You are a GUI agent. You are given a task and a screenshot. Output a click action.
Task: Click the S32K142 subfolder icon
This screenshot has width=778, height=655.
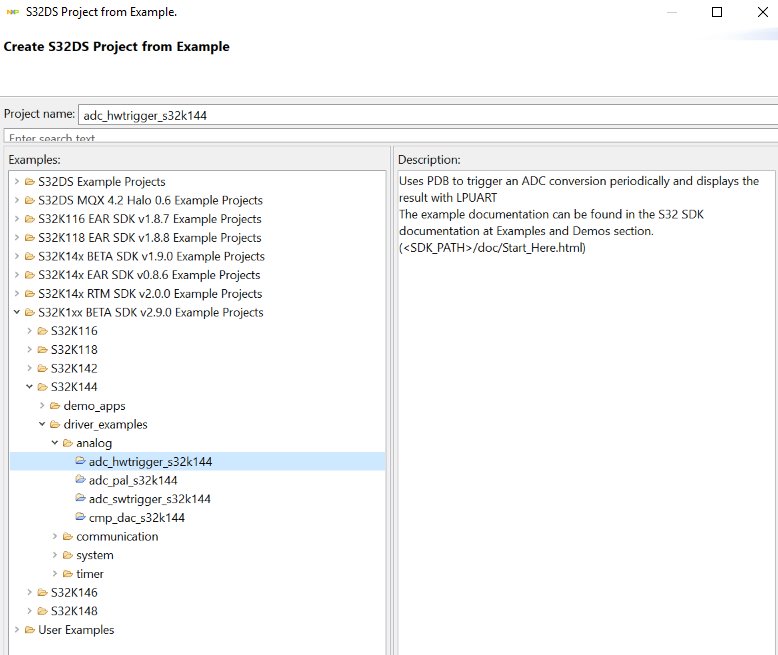tap(43, 368)
